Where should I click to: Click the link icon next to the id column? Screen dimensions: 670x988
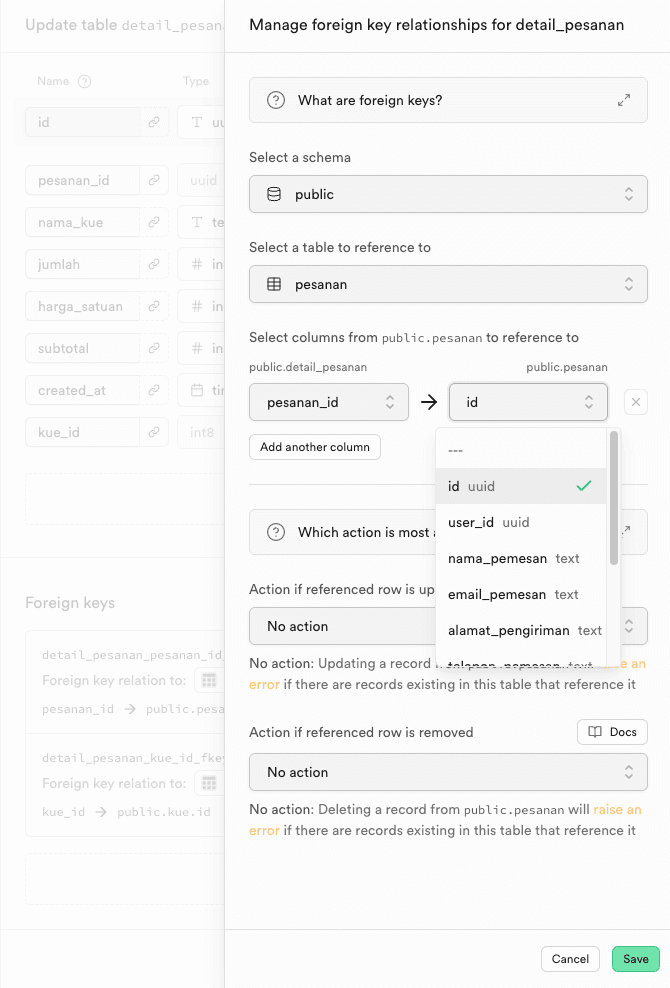point(154,122)
